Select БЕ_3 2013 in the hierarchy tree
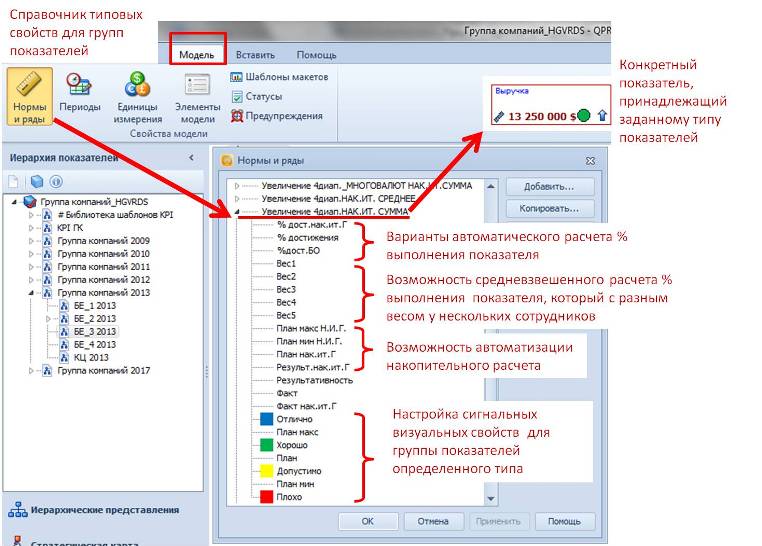Image resolution: width=762 pixels, height=546 pixels. point(95,331)
